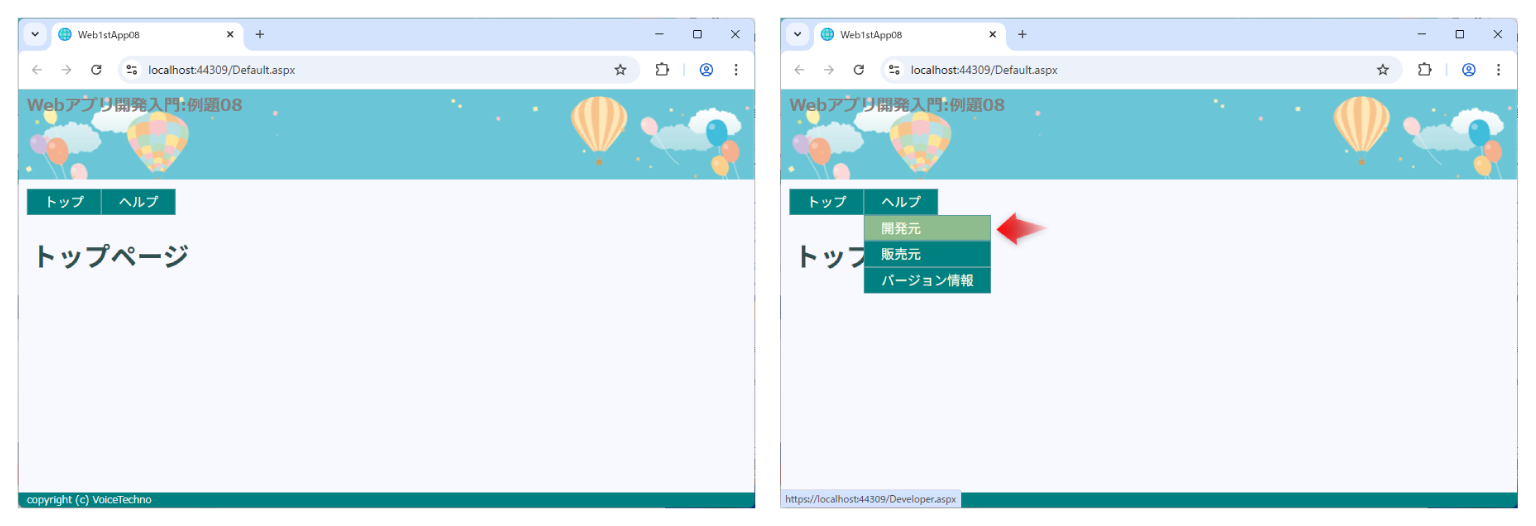Open extensions puzzle icon in right window
The width and height of the screenshot is (1536, 526).
point(1425,70)
